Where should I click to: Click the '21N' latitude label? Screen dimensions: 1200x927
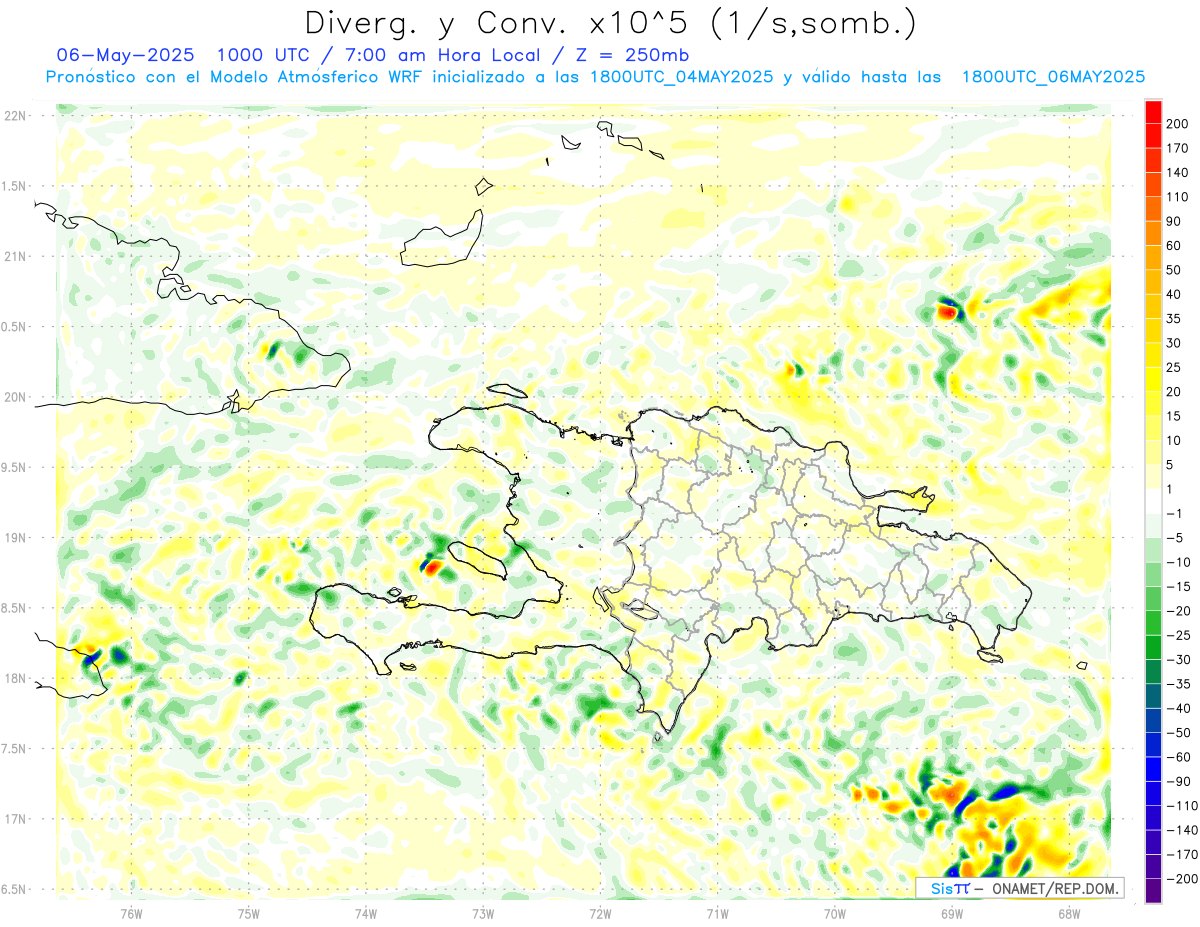[14, 257]
